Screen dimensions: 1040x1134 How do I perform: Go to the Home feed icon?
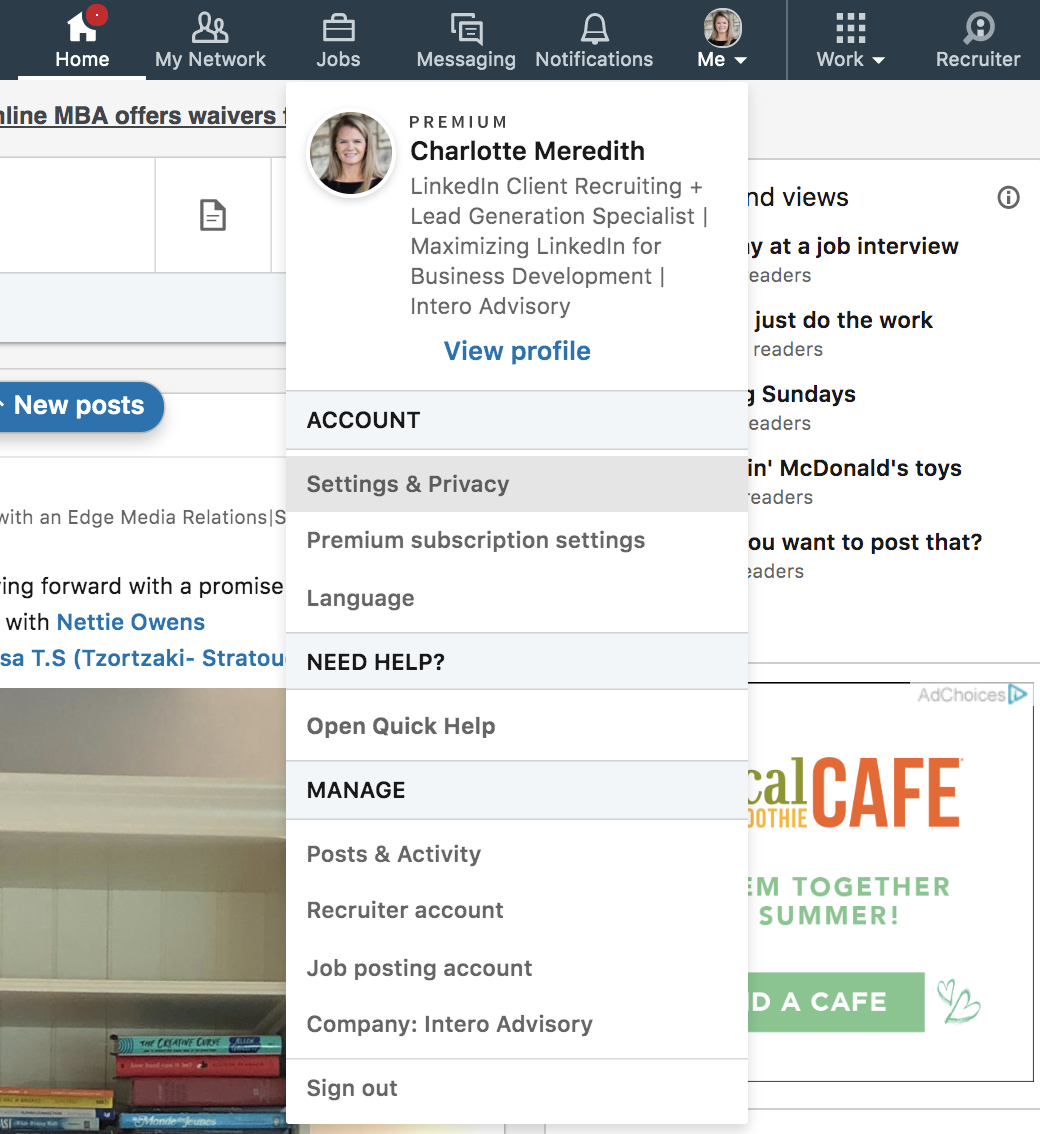coord(82,28)
